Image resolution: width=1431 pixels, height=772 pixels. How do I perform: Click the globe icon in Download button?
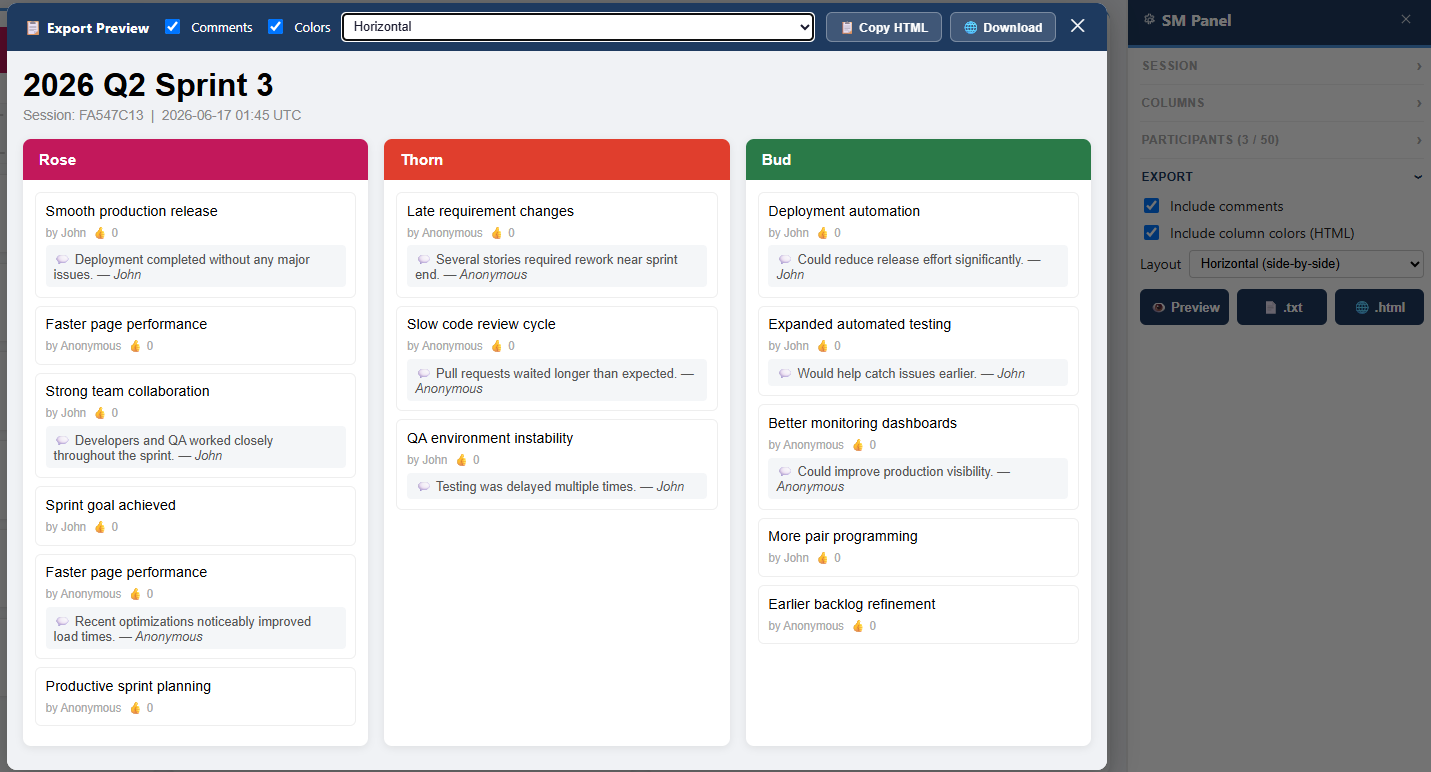pyautogui.click(x=971, y=28)
